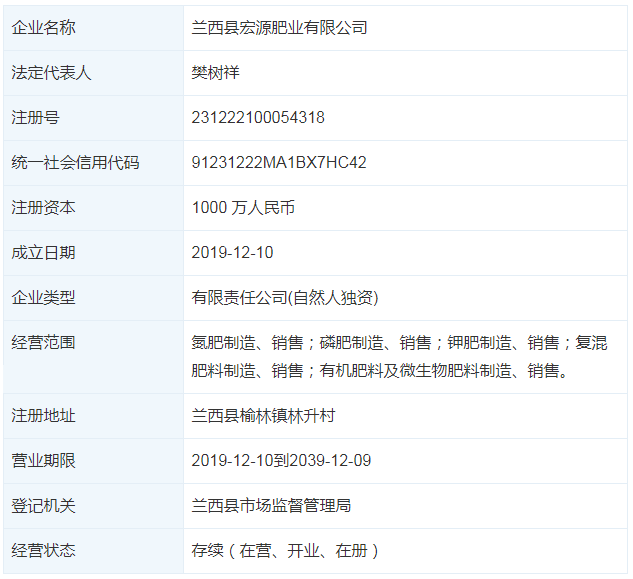Select registered address 兰西县榆林镇林升村
The image size is (633, 579).
pyautogui.click(x=270, y=416)
